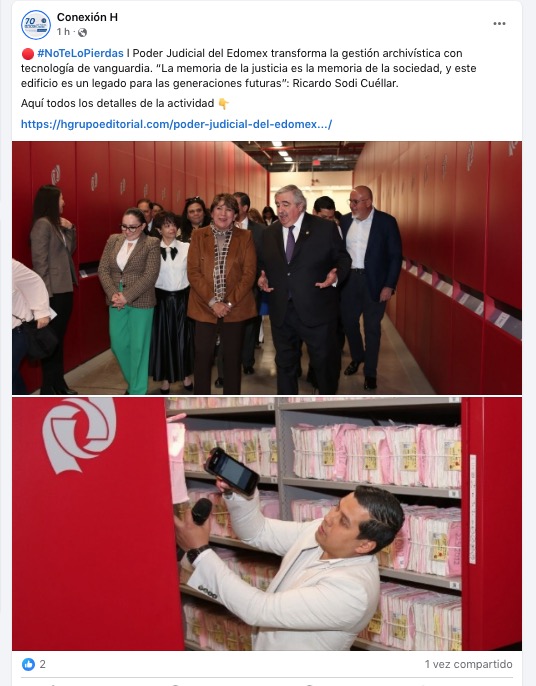This screenshot has height=686, width=536.
Task: Click the Aquí todos los detalles line
Action: [117, 103]
